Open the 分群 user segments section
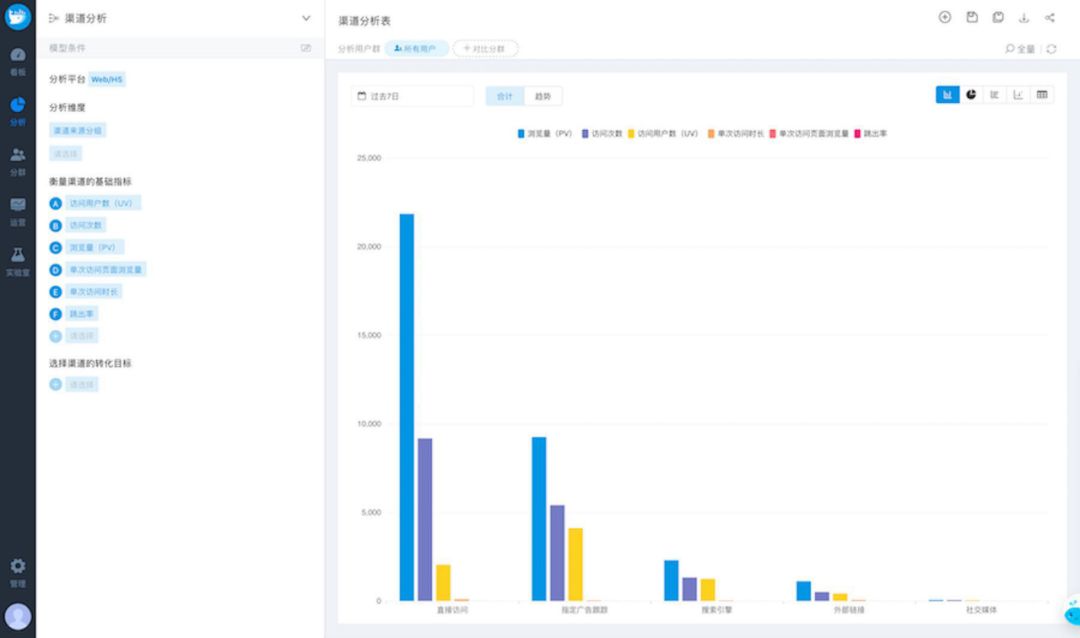The image size is (1080, 638). 17,160
